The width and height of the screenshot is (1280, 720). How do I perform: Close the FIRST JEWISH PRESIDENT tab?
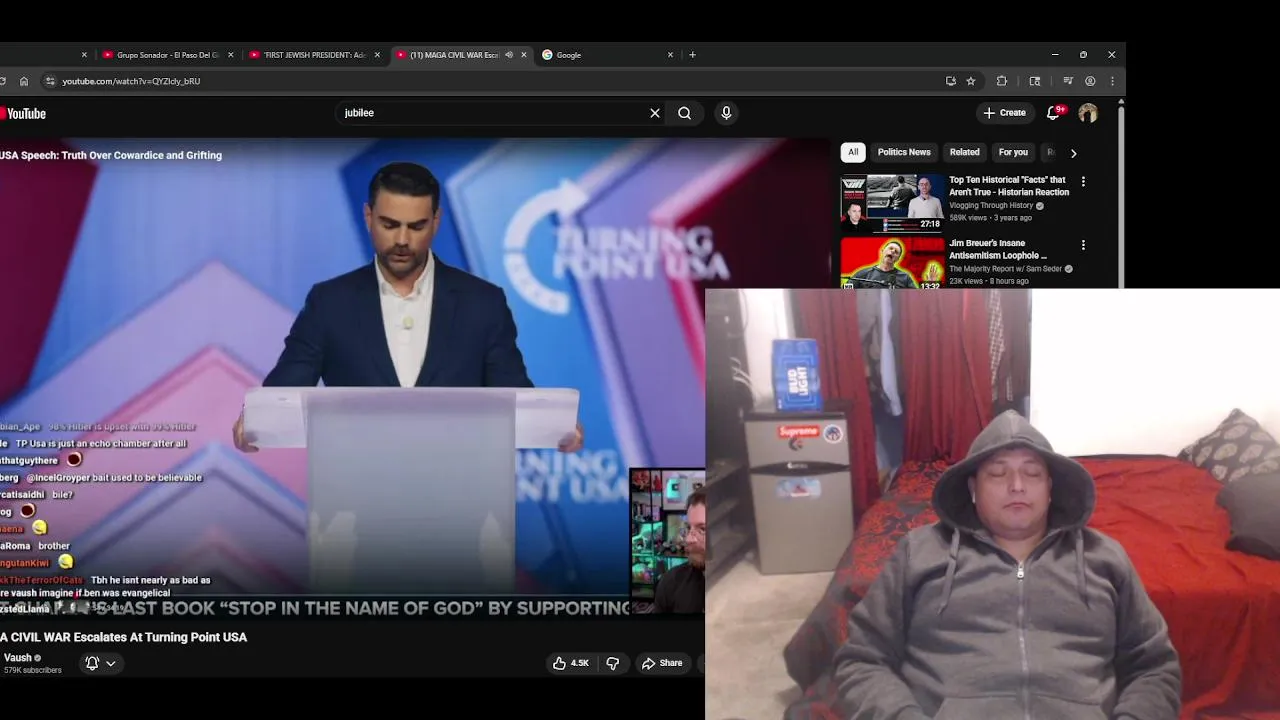[377, 55]
